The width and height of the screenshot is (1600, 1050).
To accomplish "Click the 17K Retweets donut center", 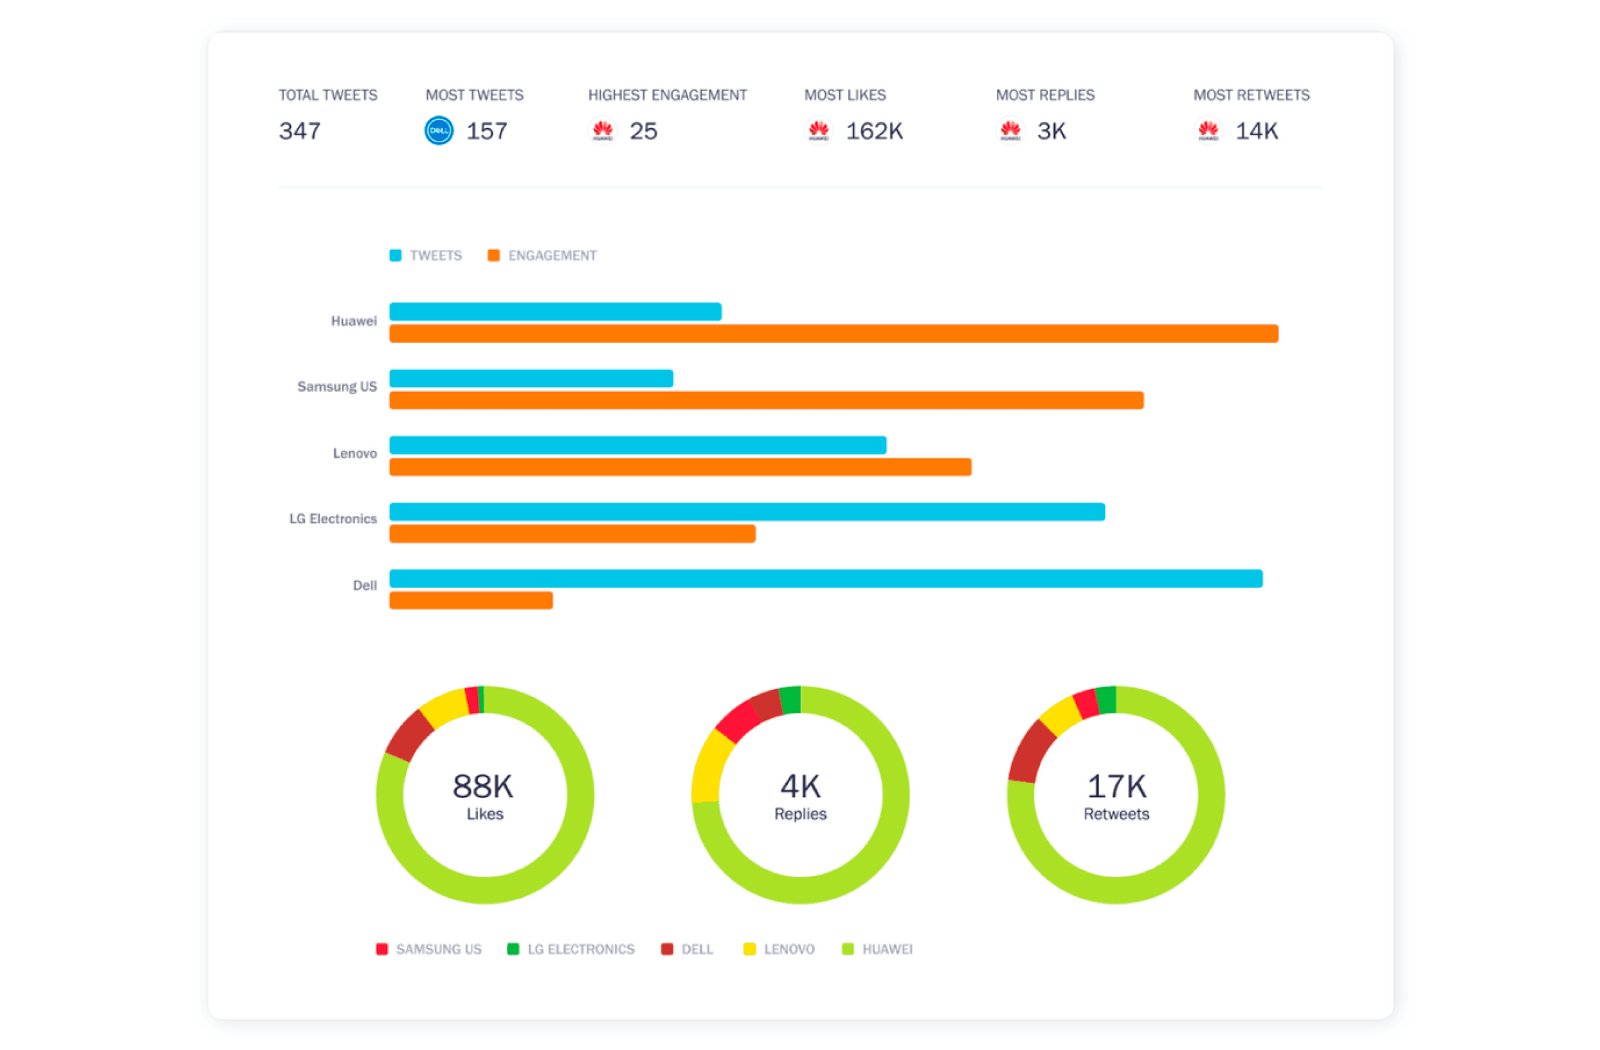I will 1116,796.
